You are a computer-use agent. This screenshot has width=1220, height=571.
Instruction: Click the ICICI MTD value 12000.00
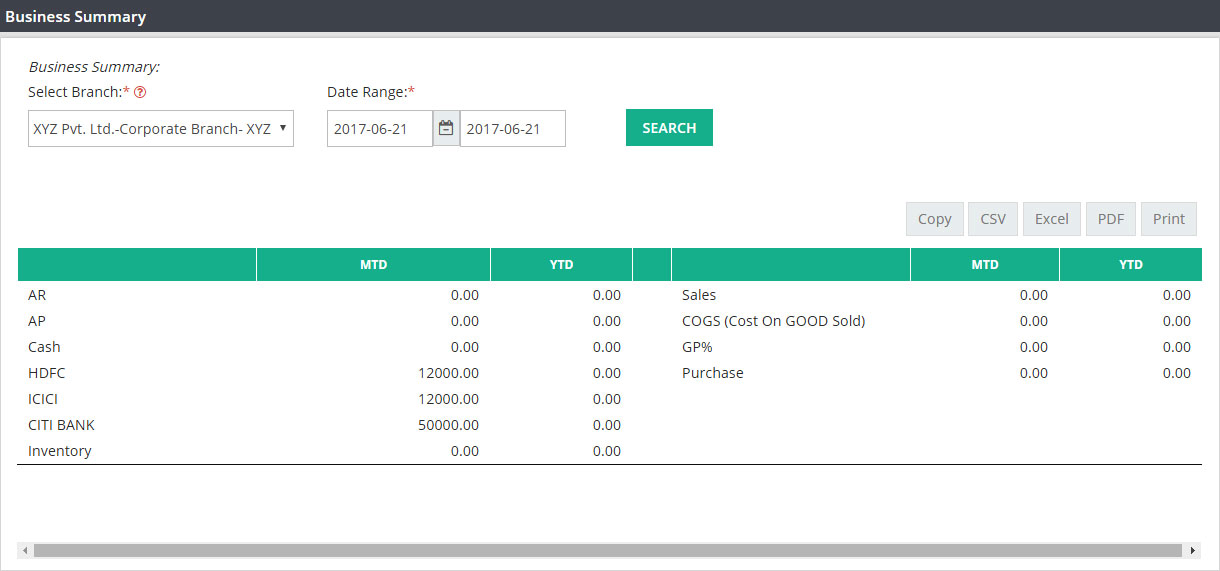click(448, 399)
